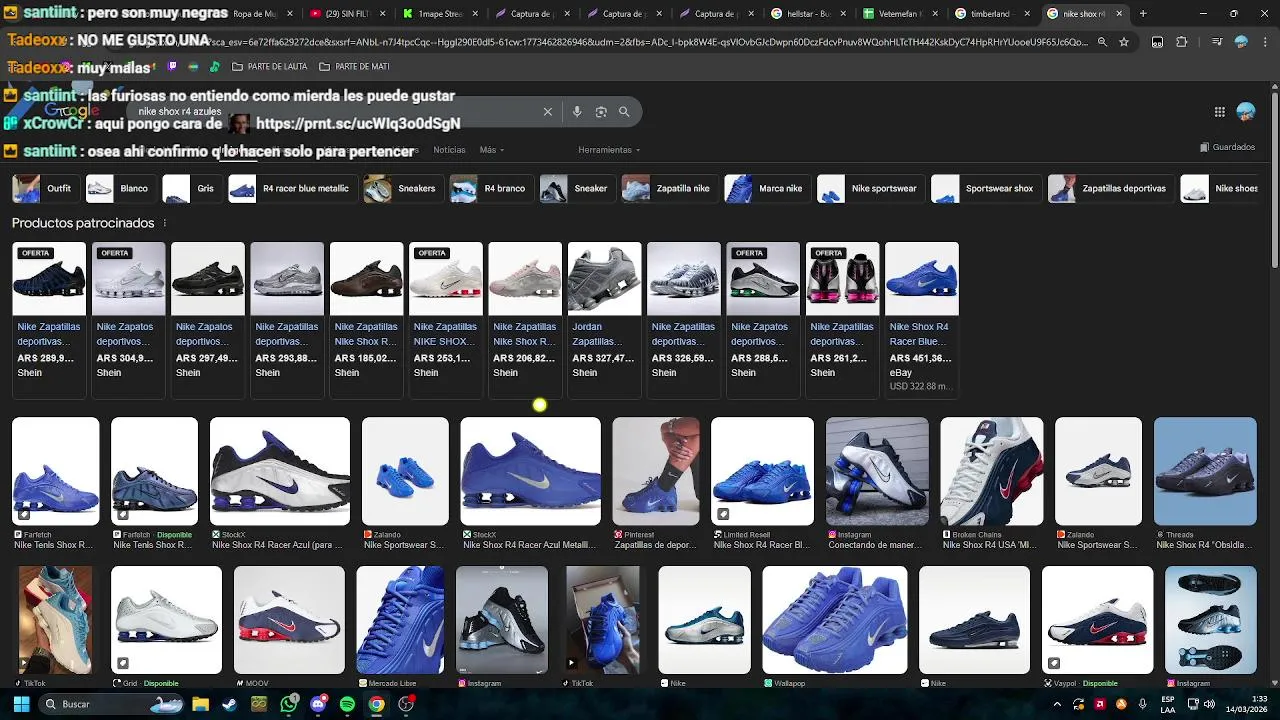Open the Windows Start menu

[x=21, y=704]
